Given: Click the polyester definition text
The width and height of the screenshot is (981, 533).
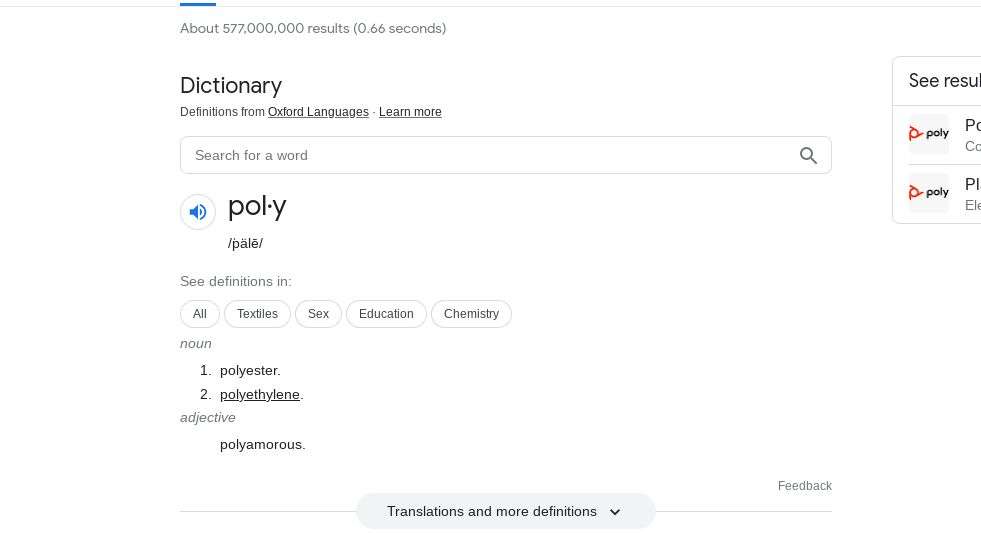Looking at the screenshot, I should (x=250, y=370).
